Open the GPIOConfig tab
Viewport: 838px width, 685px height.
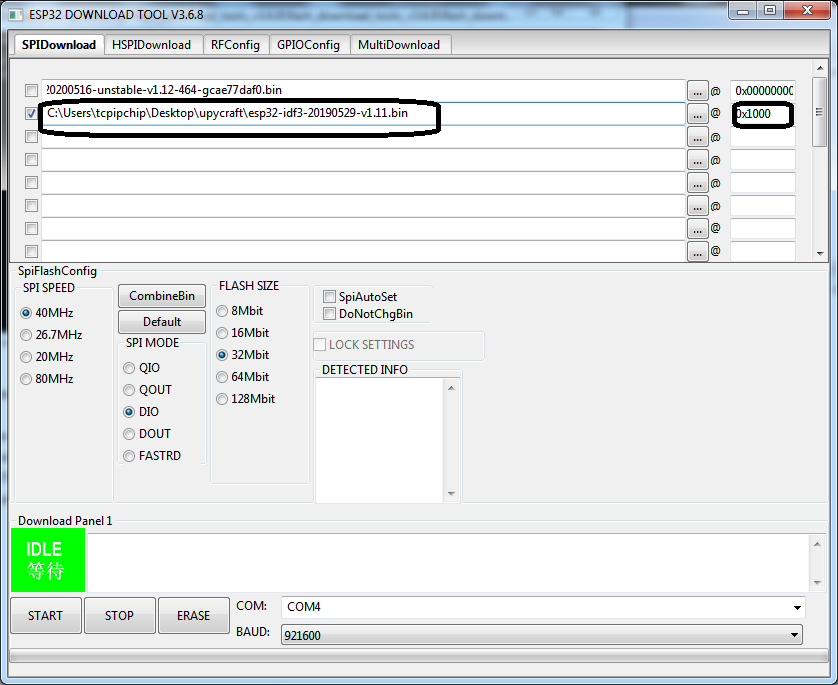tap(308, 45)
